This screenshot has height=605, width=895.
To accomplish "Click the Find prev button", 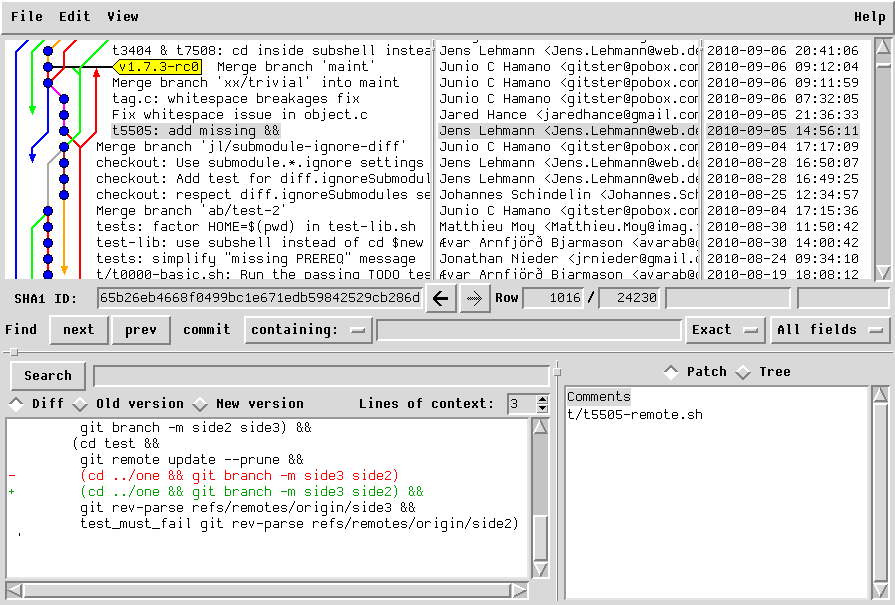I will [141, 330].
